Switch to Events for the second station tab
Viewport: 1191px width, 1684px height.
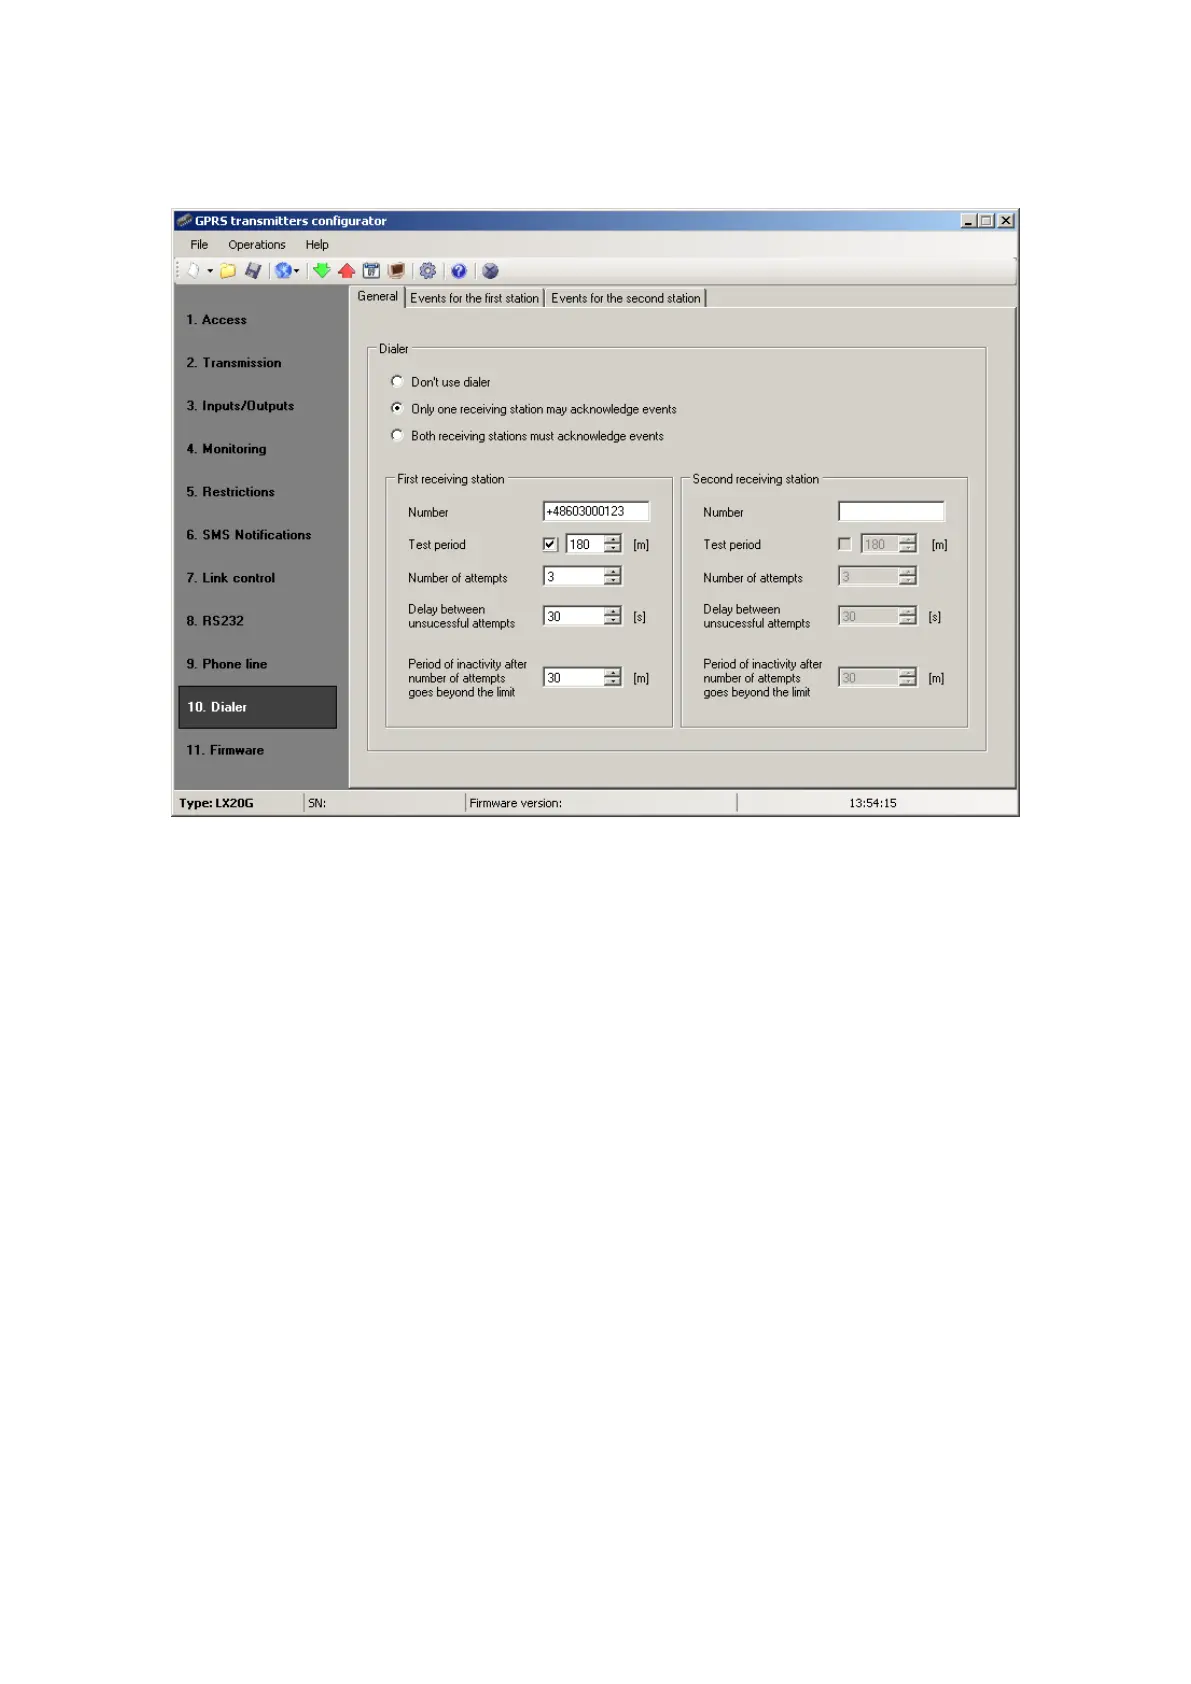626,298
